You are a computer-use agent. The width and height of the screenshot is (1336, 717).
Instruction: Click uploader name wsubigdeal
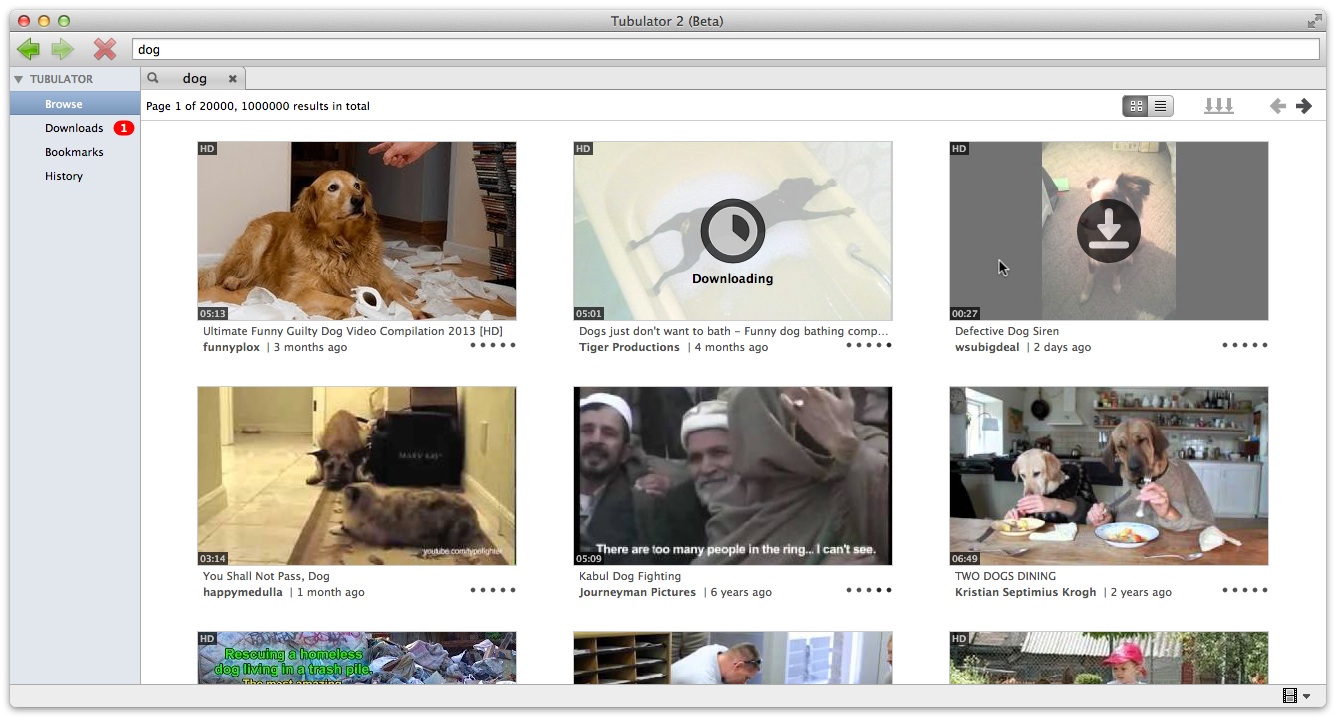[987, 347]
